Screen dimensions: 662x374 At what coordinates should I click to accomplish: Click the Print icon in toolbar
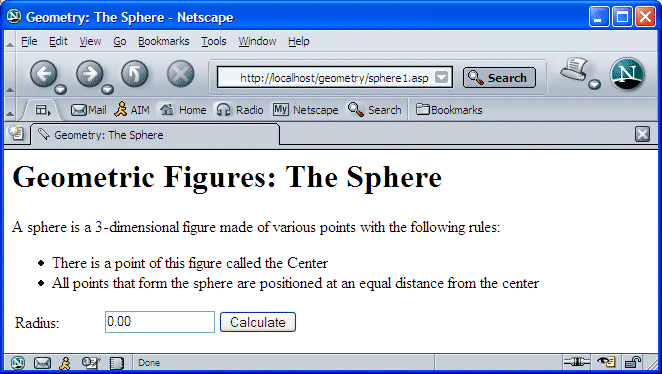[x=574, y=70]
